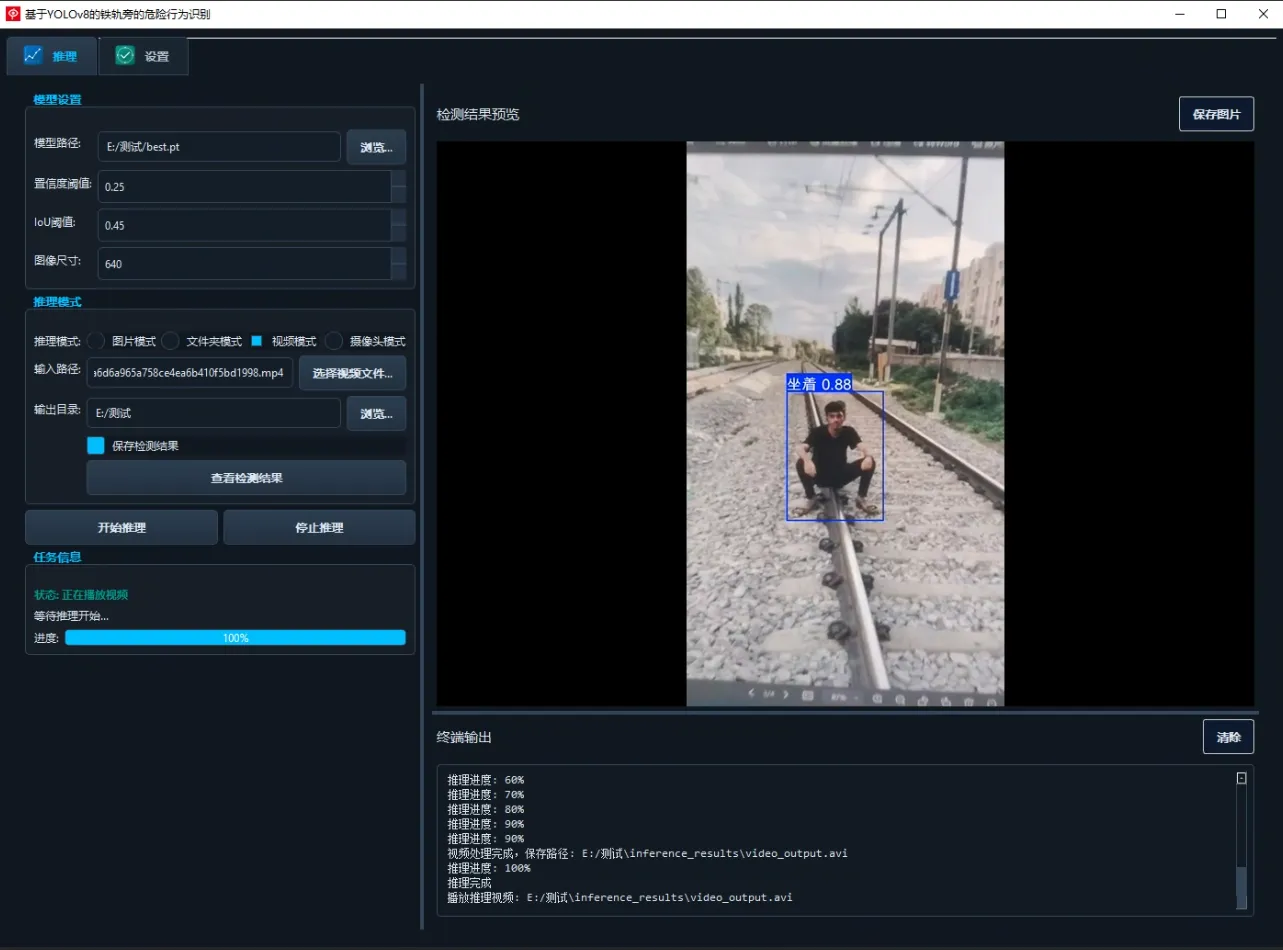
Task: Click 选择视频文件 button
Action: (x=352, y=373)
